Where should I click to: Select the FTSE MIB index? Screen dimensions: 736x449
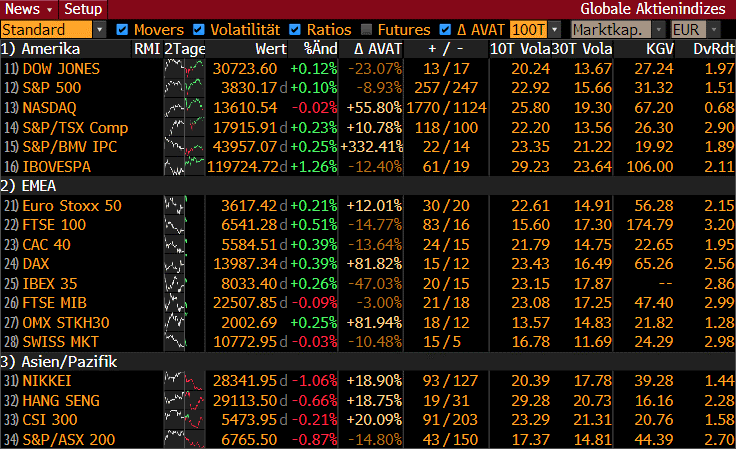coord(54,303)
